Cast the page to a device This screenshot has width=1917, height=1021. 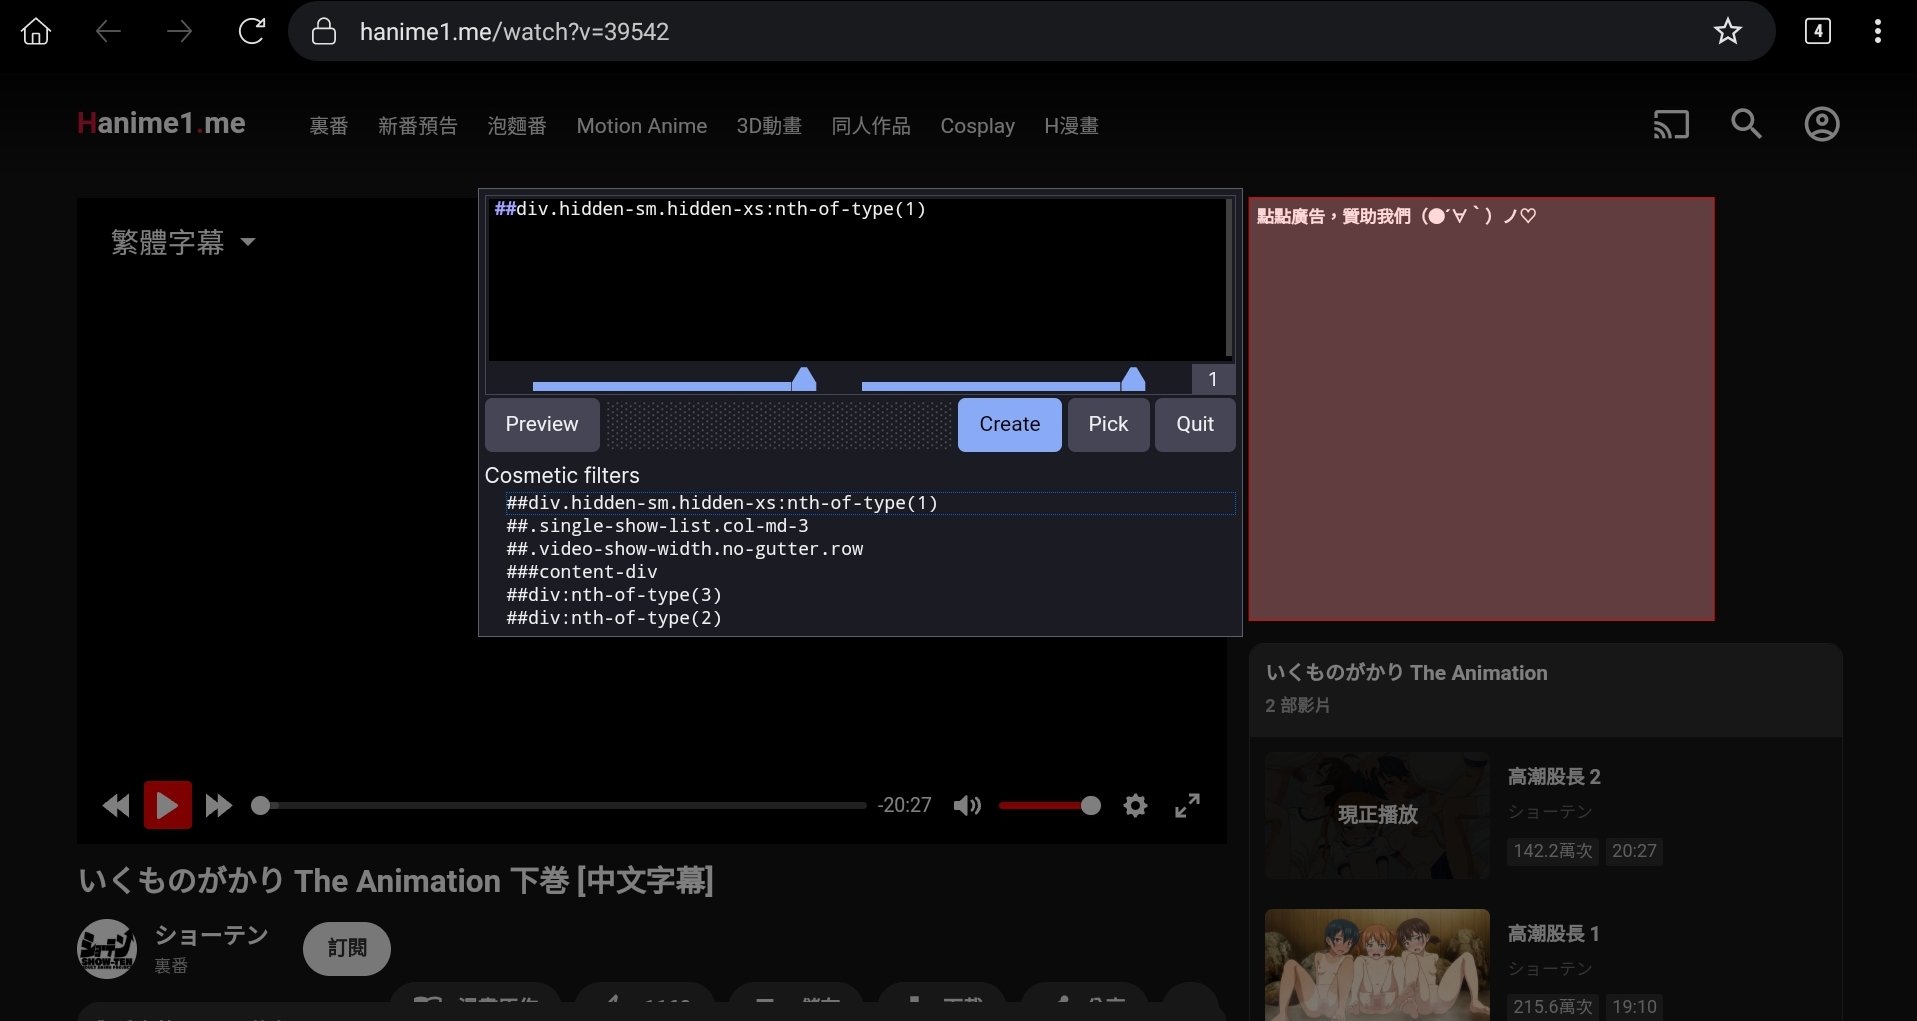coord(1670,124)
